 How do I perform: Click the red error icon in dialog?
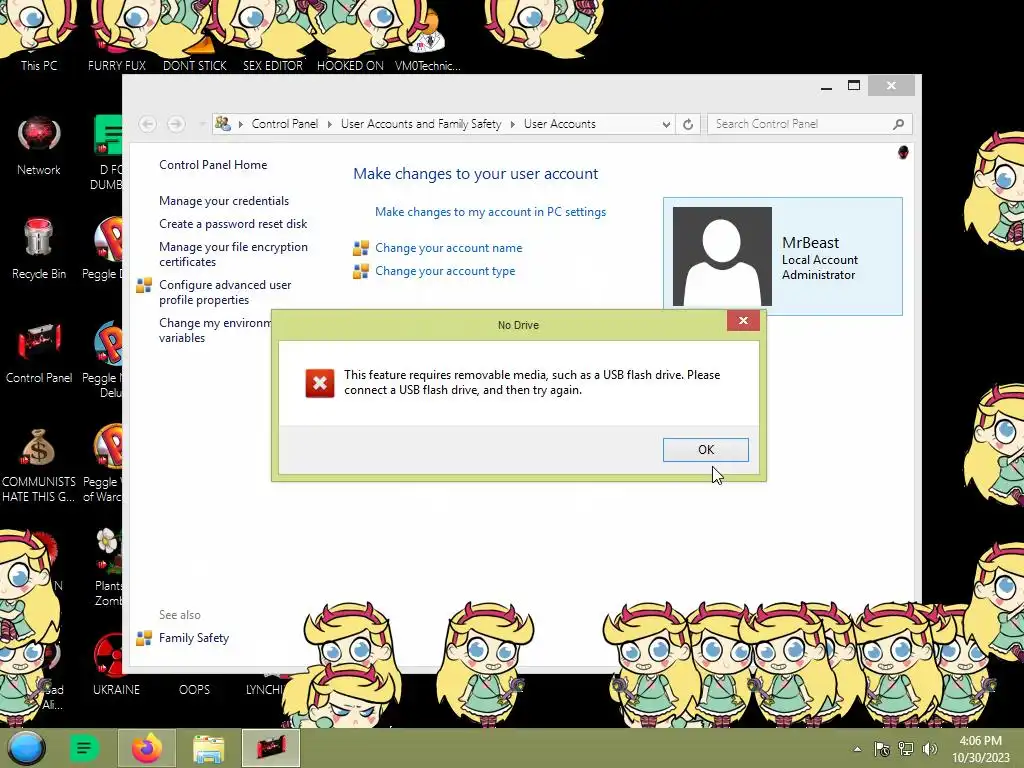[x=319, y=383]
